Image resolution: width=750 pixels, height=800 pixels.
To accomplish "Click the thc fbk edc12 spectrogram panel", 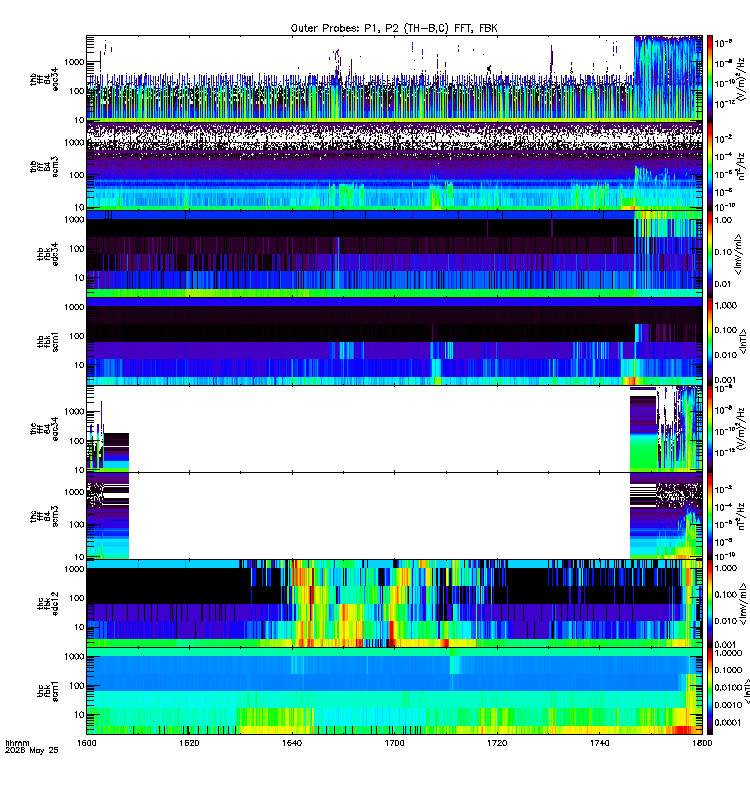I will tap(394, 604).
